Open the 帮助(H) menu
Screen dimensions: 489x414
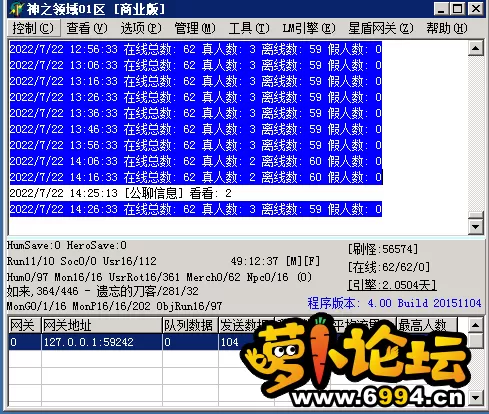[x=447, y=28]
